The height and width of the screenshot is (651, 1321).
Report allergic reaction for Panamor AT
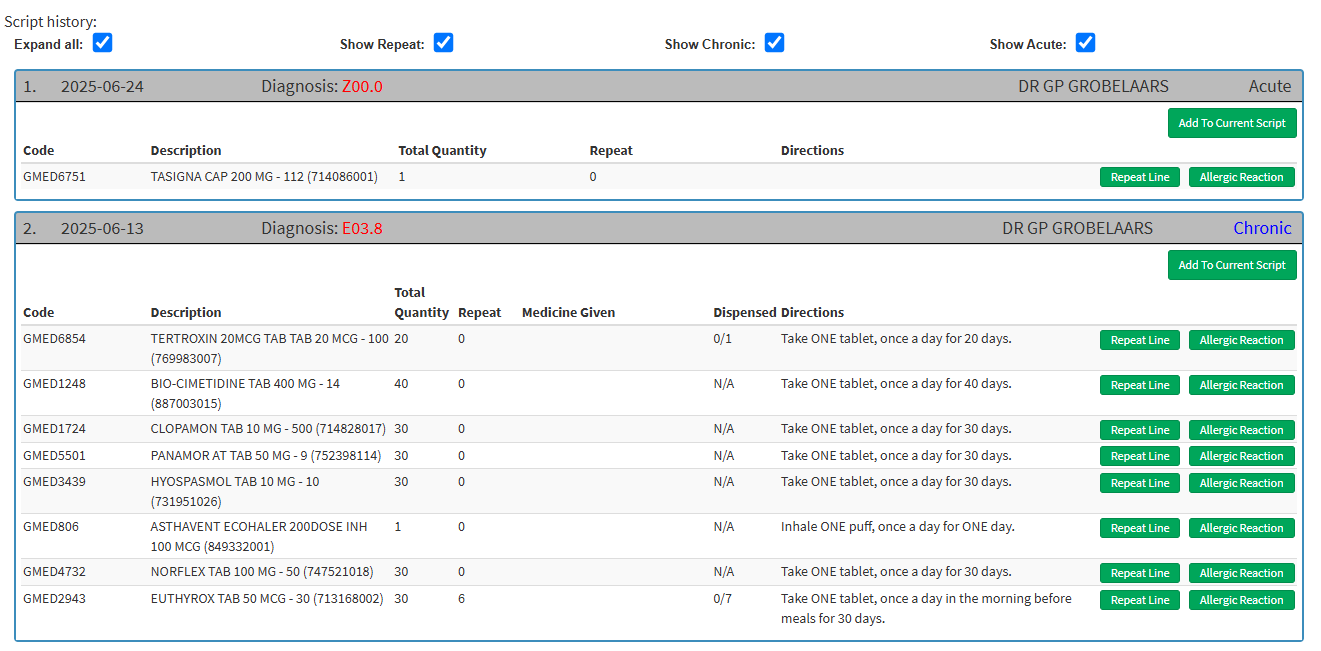tap(1241, 456)
